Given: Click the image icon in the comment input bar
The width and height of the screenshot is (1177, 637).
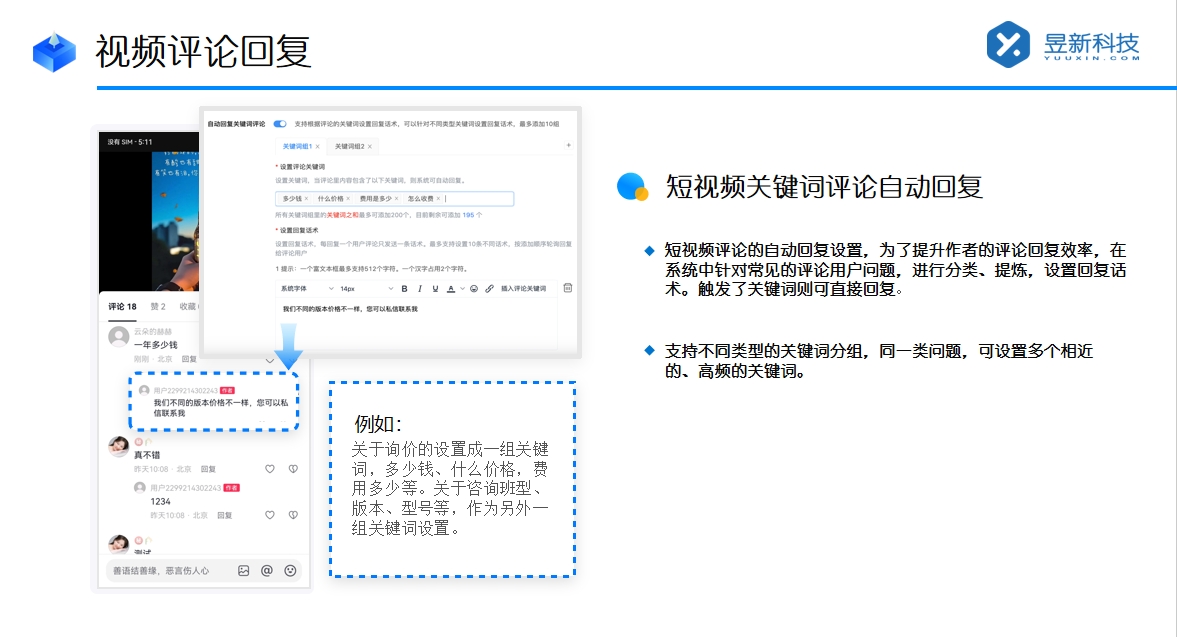Looking at the screenshot, I should pos(243,569).
